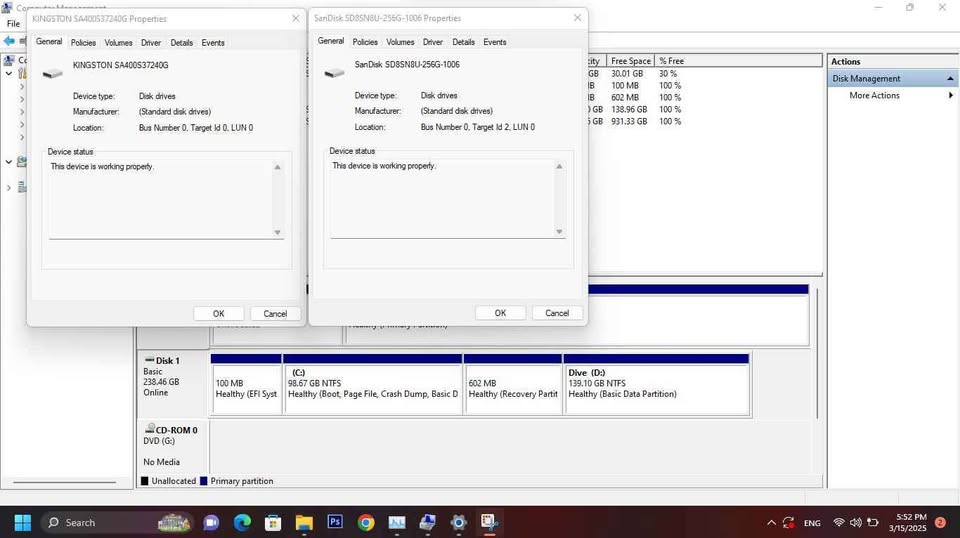Open the notification badge showing 2

(940, 523)
